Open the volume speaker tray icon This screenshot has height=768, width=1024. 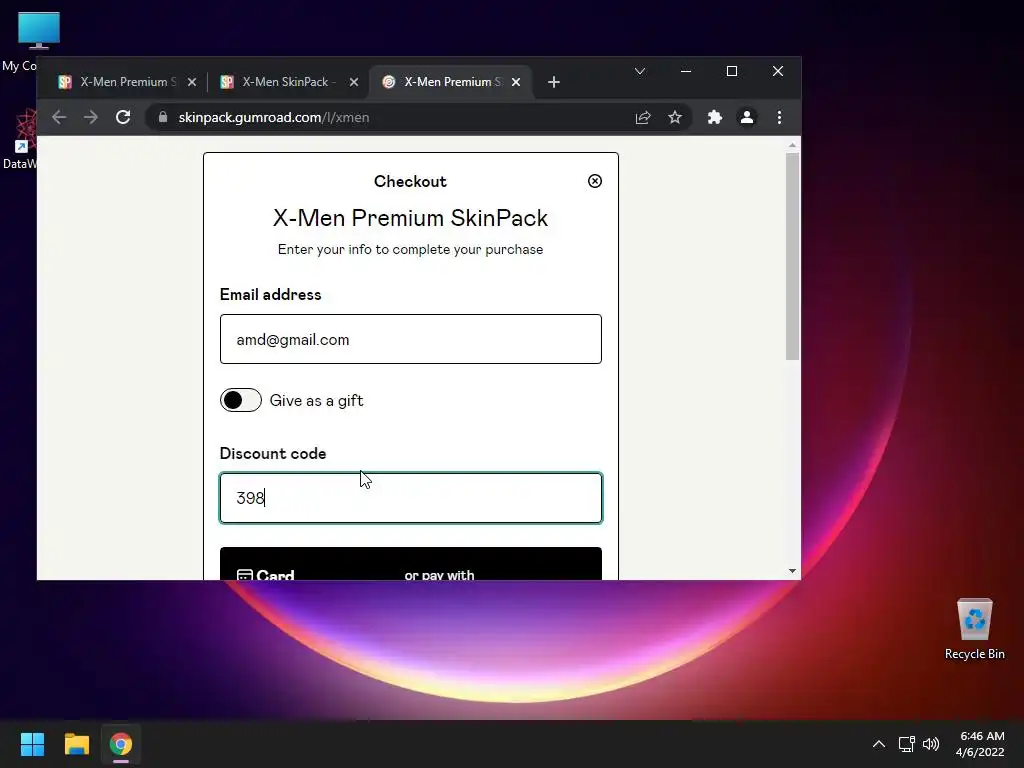coord(931,744)
